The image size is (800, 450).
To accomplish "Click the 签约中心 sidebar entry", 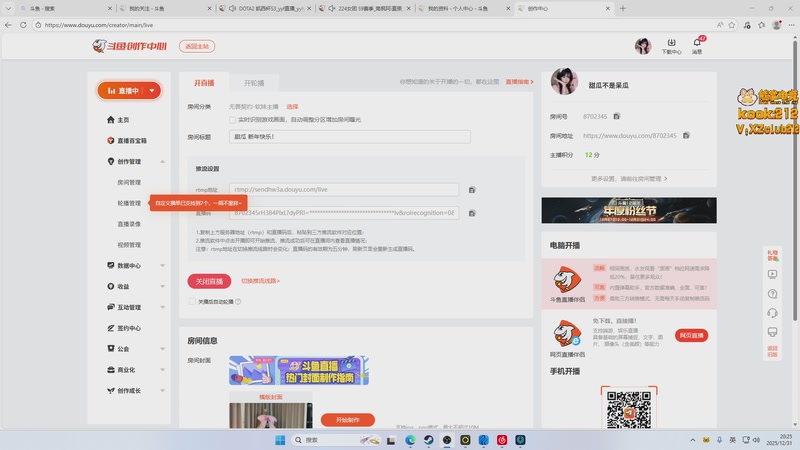I will (124, 328).
